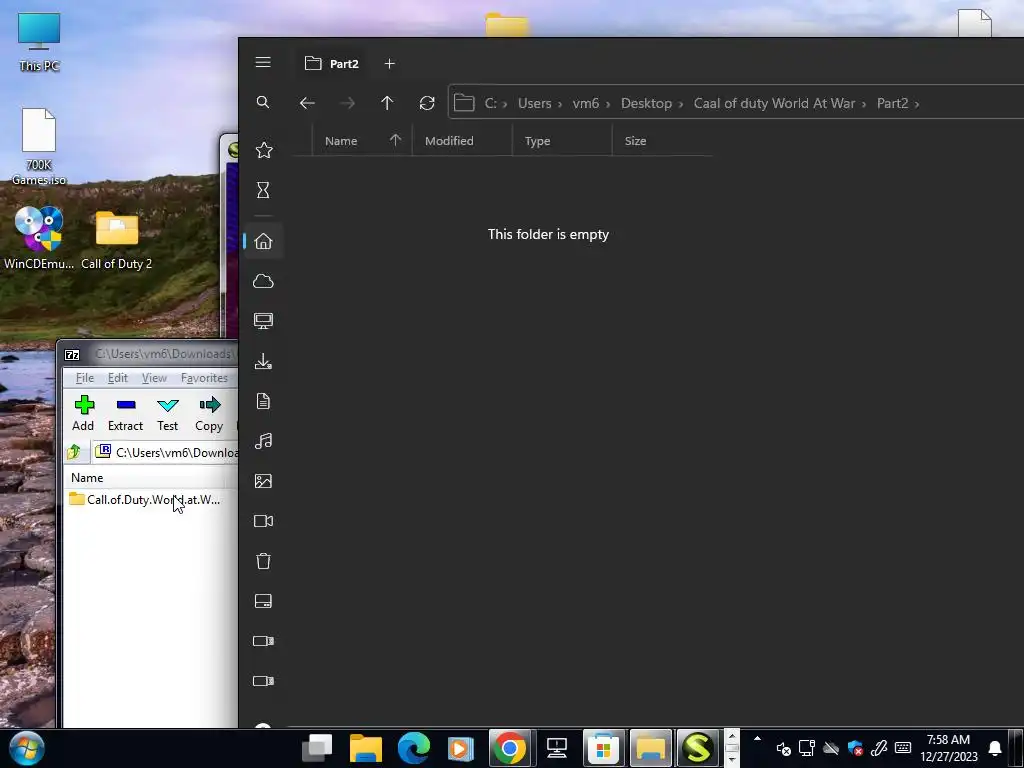The height and width of the screenshot is (768, 1024).
Task: Open the Recycle Bin sidebar icon
Action: point(263,561)
